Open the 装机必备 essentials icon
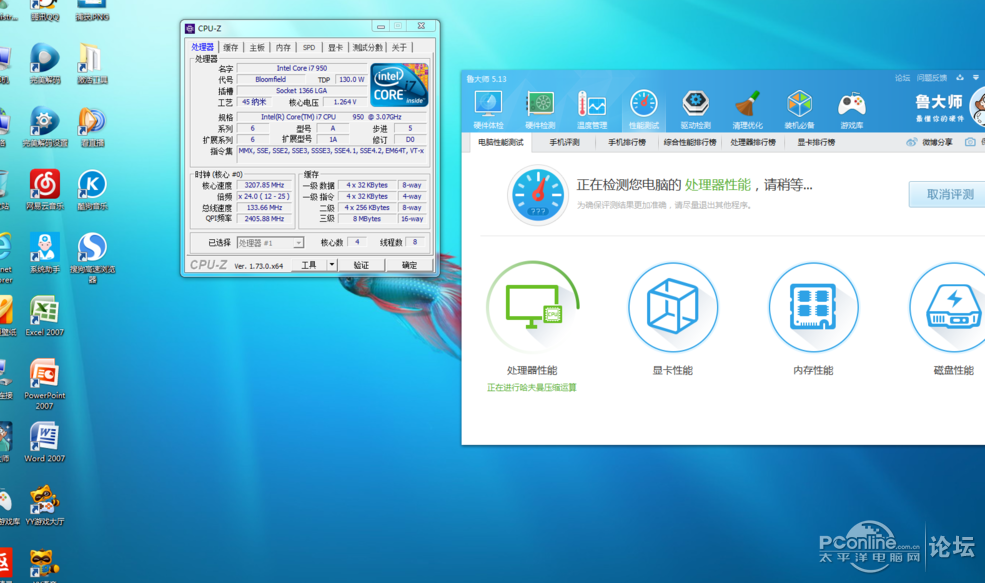Viewport: 985px width, 583px height. [x=800, y=109]
